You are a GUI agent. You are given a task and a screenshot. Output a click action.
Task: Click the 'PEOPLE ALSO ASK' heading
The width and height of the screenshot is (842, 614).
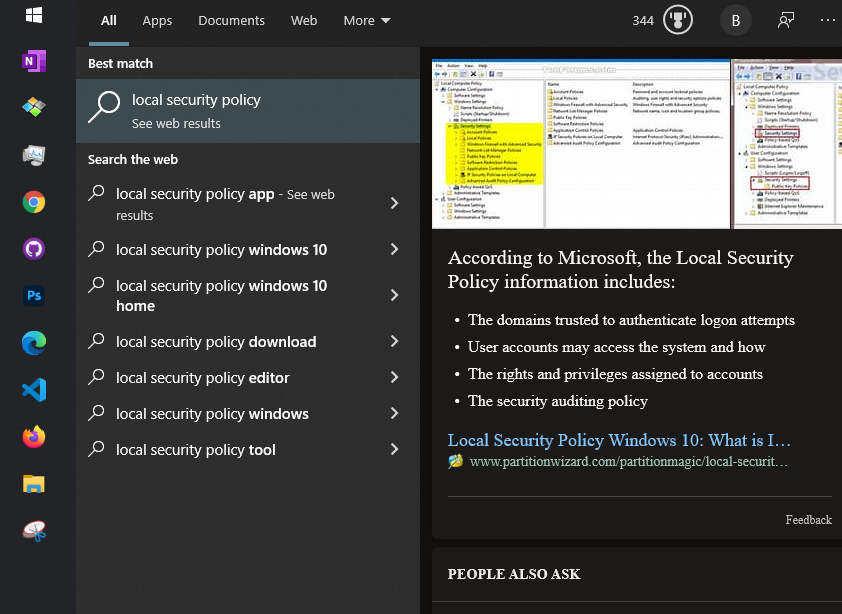click(x=514, y=574)
